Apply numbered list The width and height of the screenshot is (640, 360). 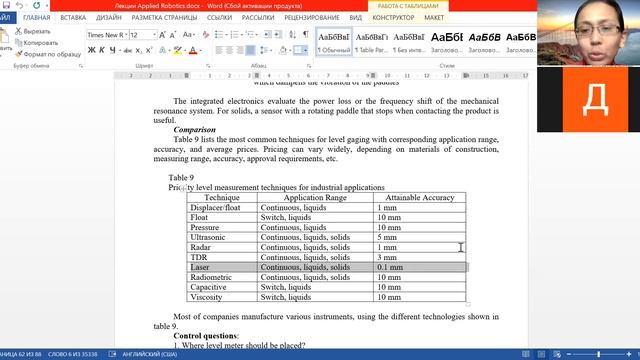click(x=234, y=35)
